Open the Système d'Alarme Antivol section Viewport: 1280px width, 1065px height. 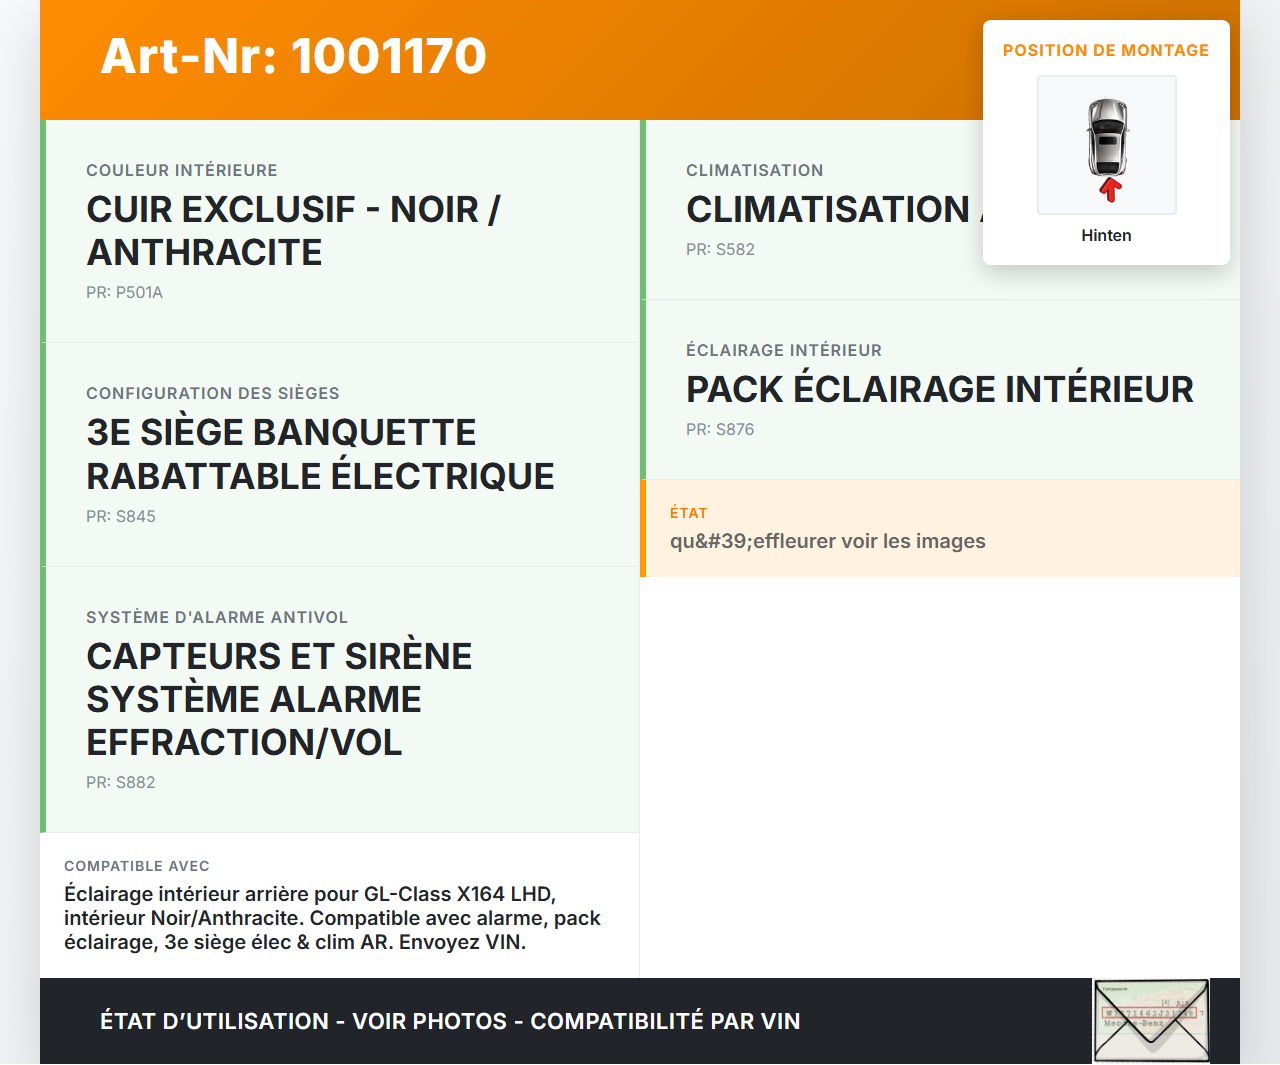(x=340, y=699)
